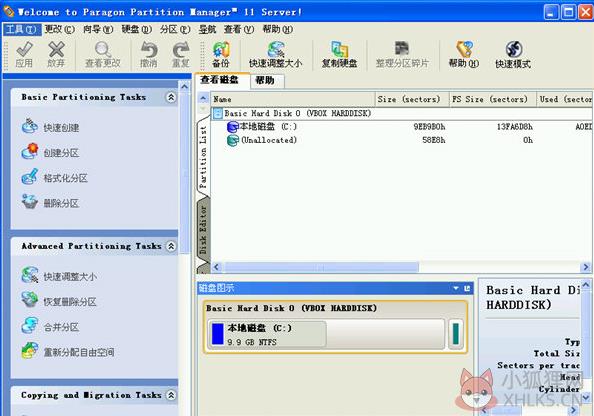Click the 13FA6D8h FS size value
Viewport: 594px width, 416px height.
[x=515, y=127]
